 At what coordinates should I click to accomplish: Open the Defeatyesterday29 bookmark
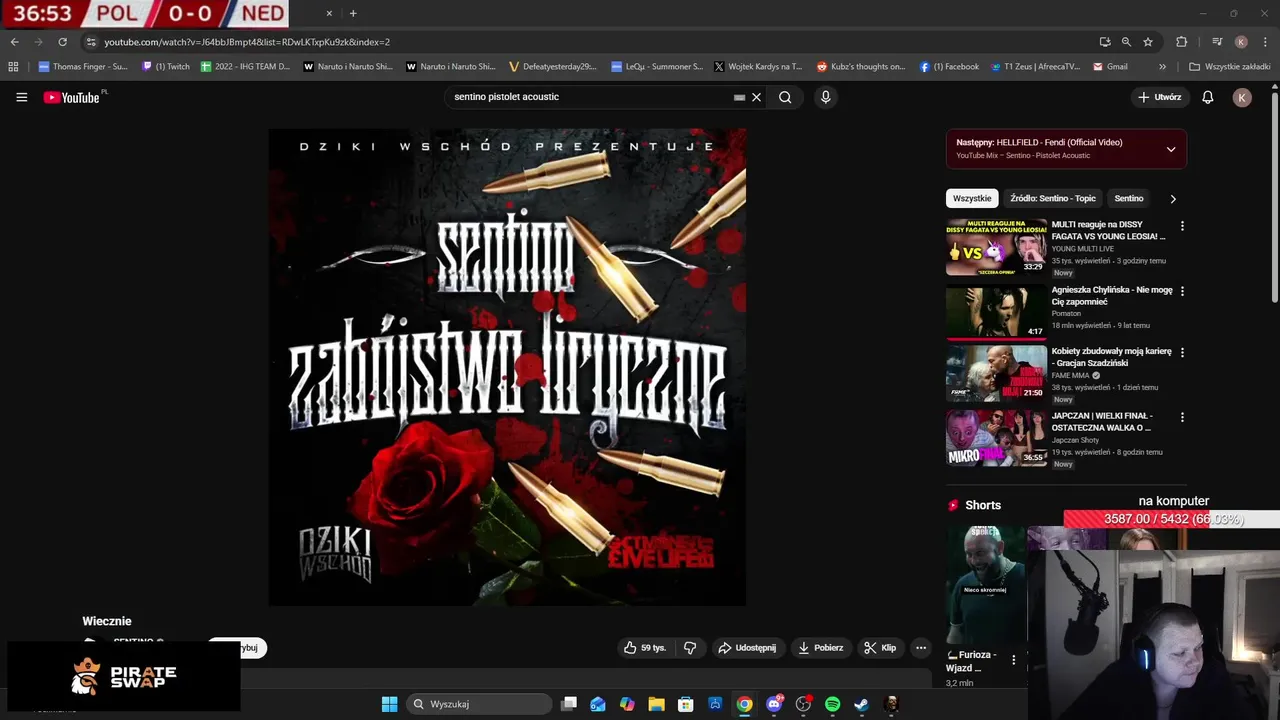(553, 67)
